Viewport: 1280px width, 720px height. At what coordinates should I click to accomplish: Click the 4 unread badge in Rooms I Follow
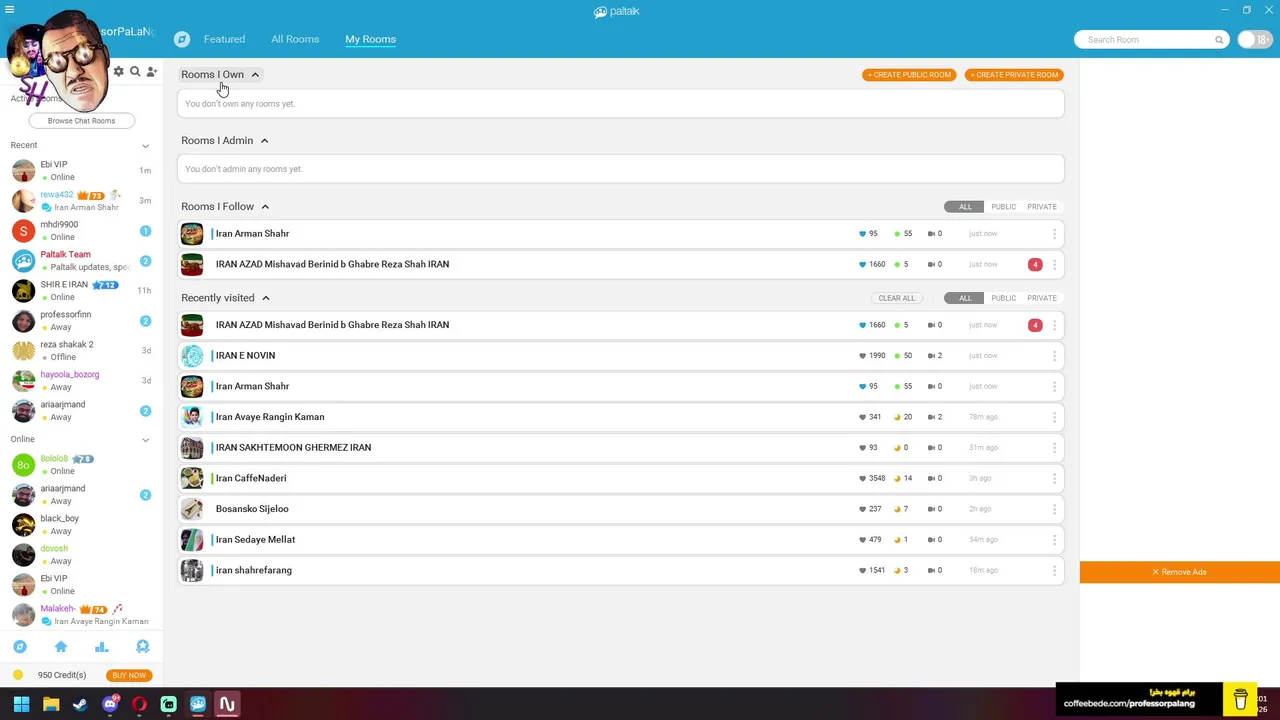click(x=1035, y=265)
